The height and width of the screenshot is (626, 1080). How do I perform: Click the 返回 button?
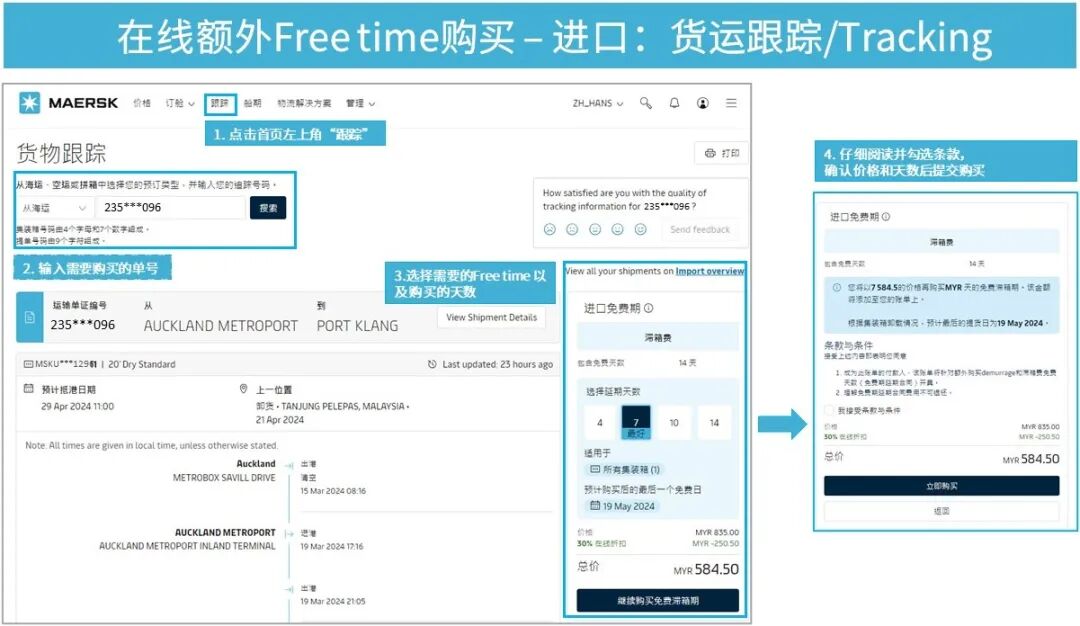pos(942,511)
